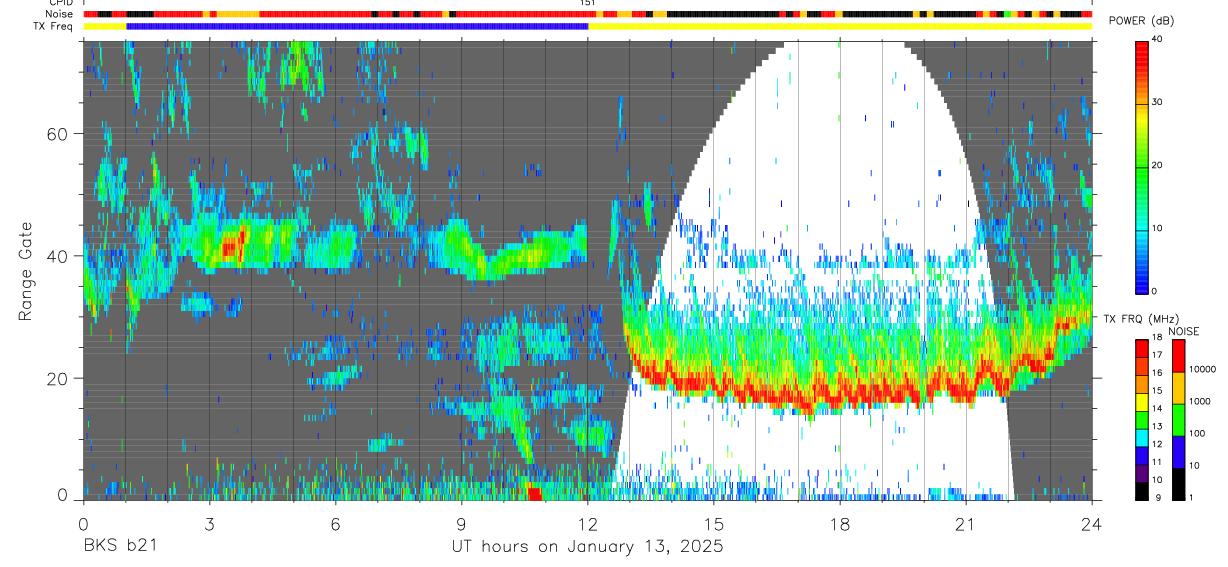Click the Noise indicator strip above the plot
The height and width of the screenshot is (567, 1228).
click(588, 15)
